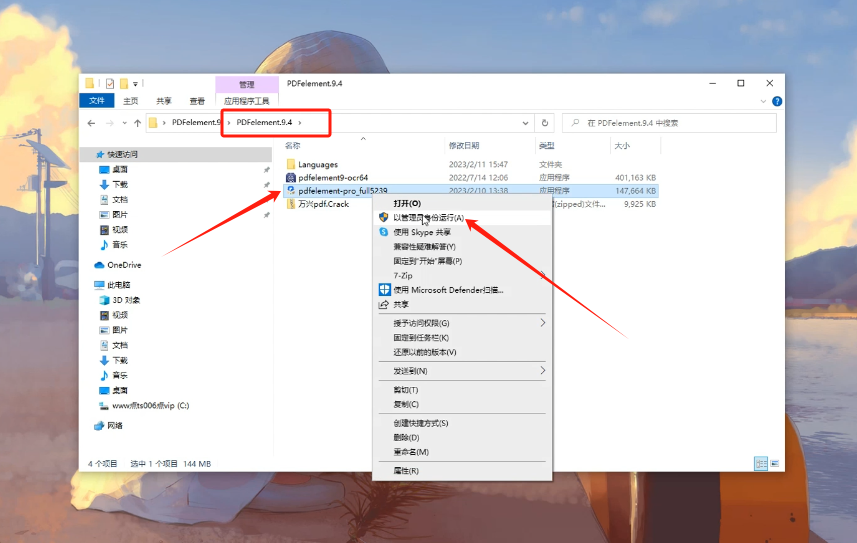Select pdfelement-pro_full5239 file icon
Image resolution: width=857 pixels, height=543 pixels.
(291, 190)
